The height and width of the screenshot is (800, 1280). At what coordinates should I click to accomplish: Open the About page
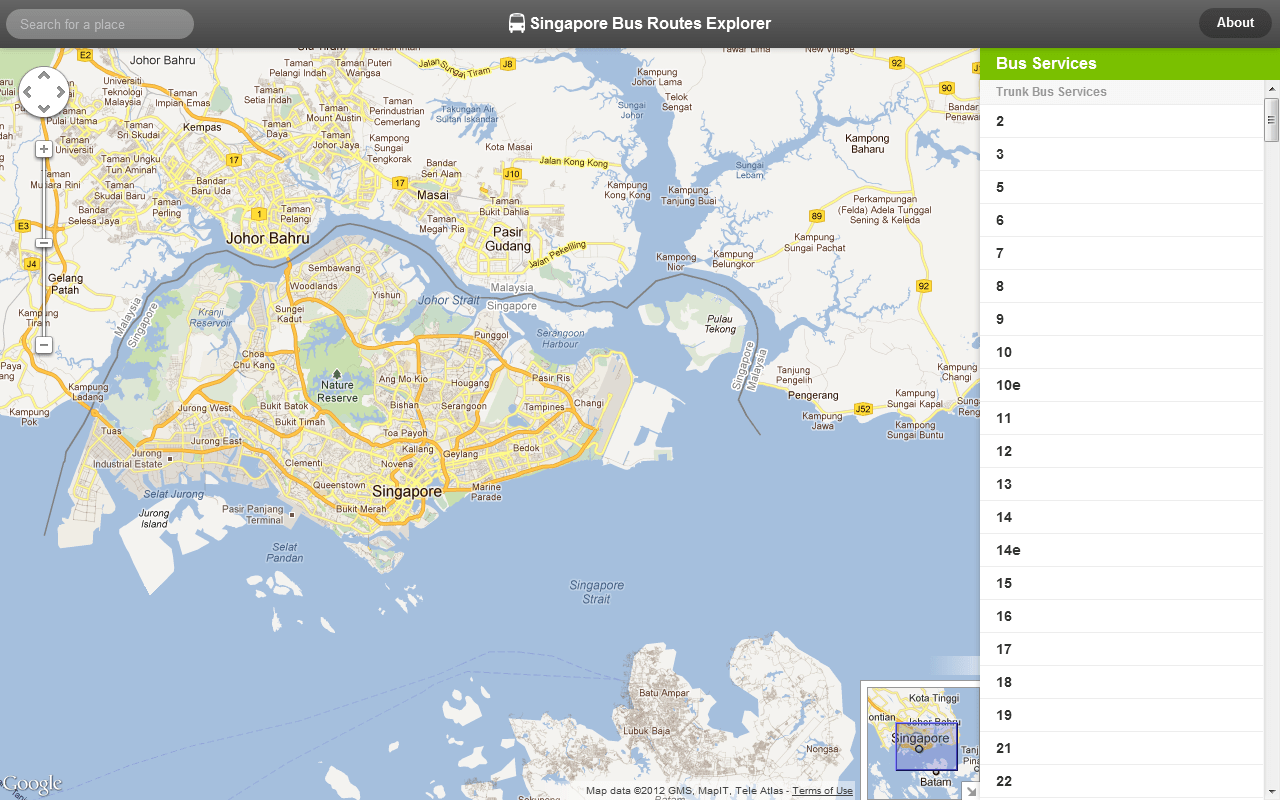point(1234,23)
